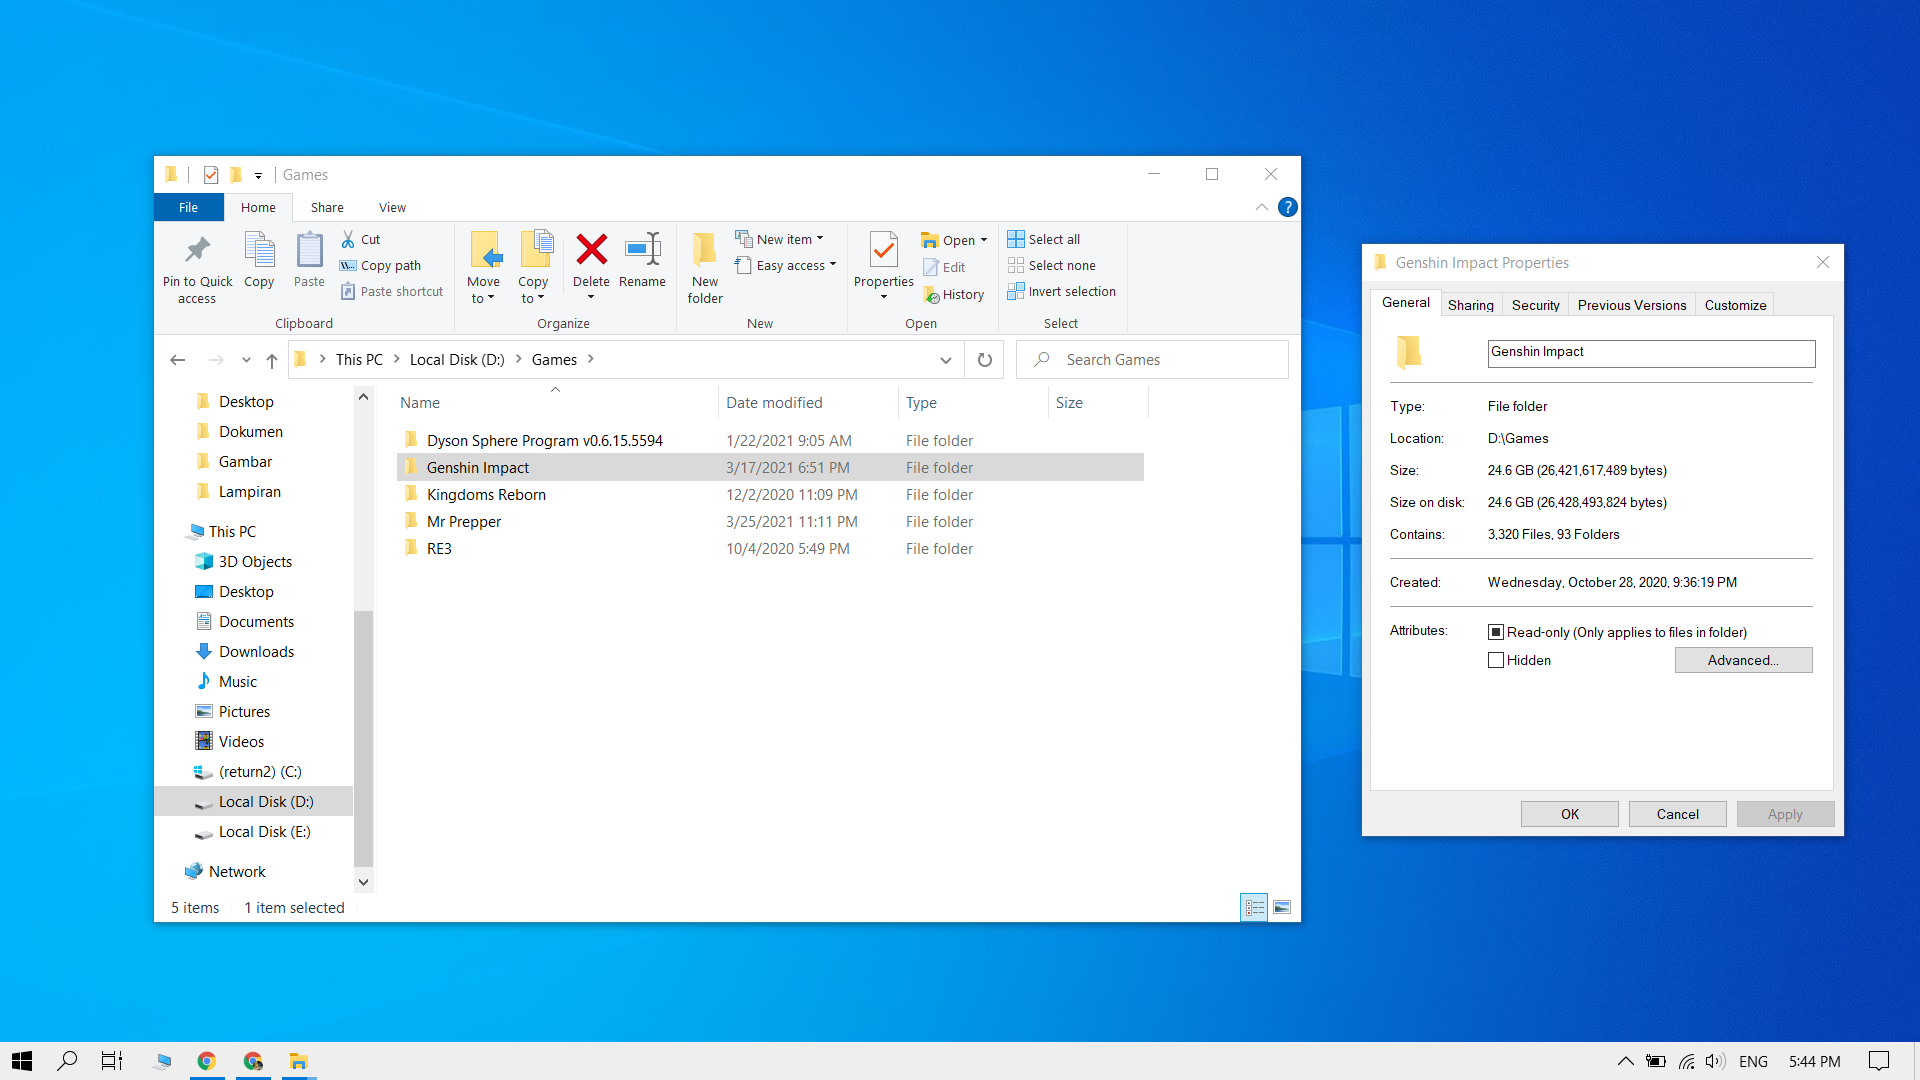
Task: Toggle the Hidden attribute checkbox
Action: tap(1496, 660)
